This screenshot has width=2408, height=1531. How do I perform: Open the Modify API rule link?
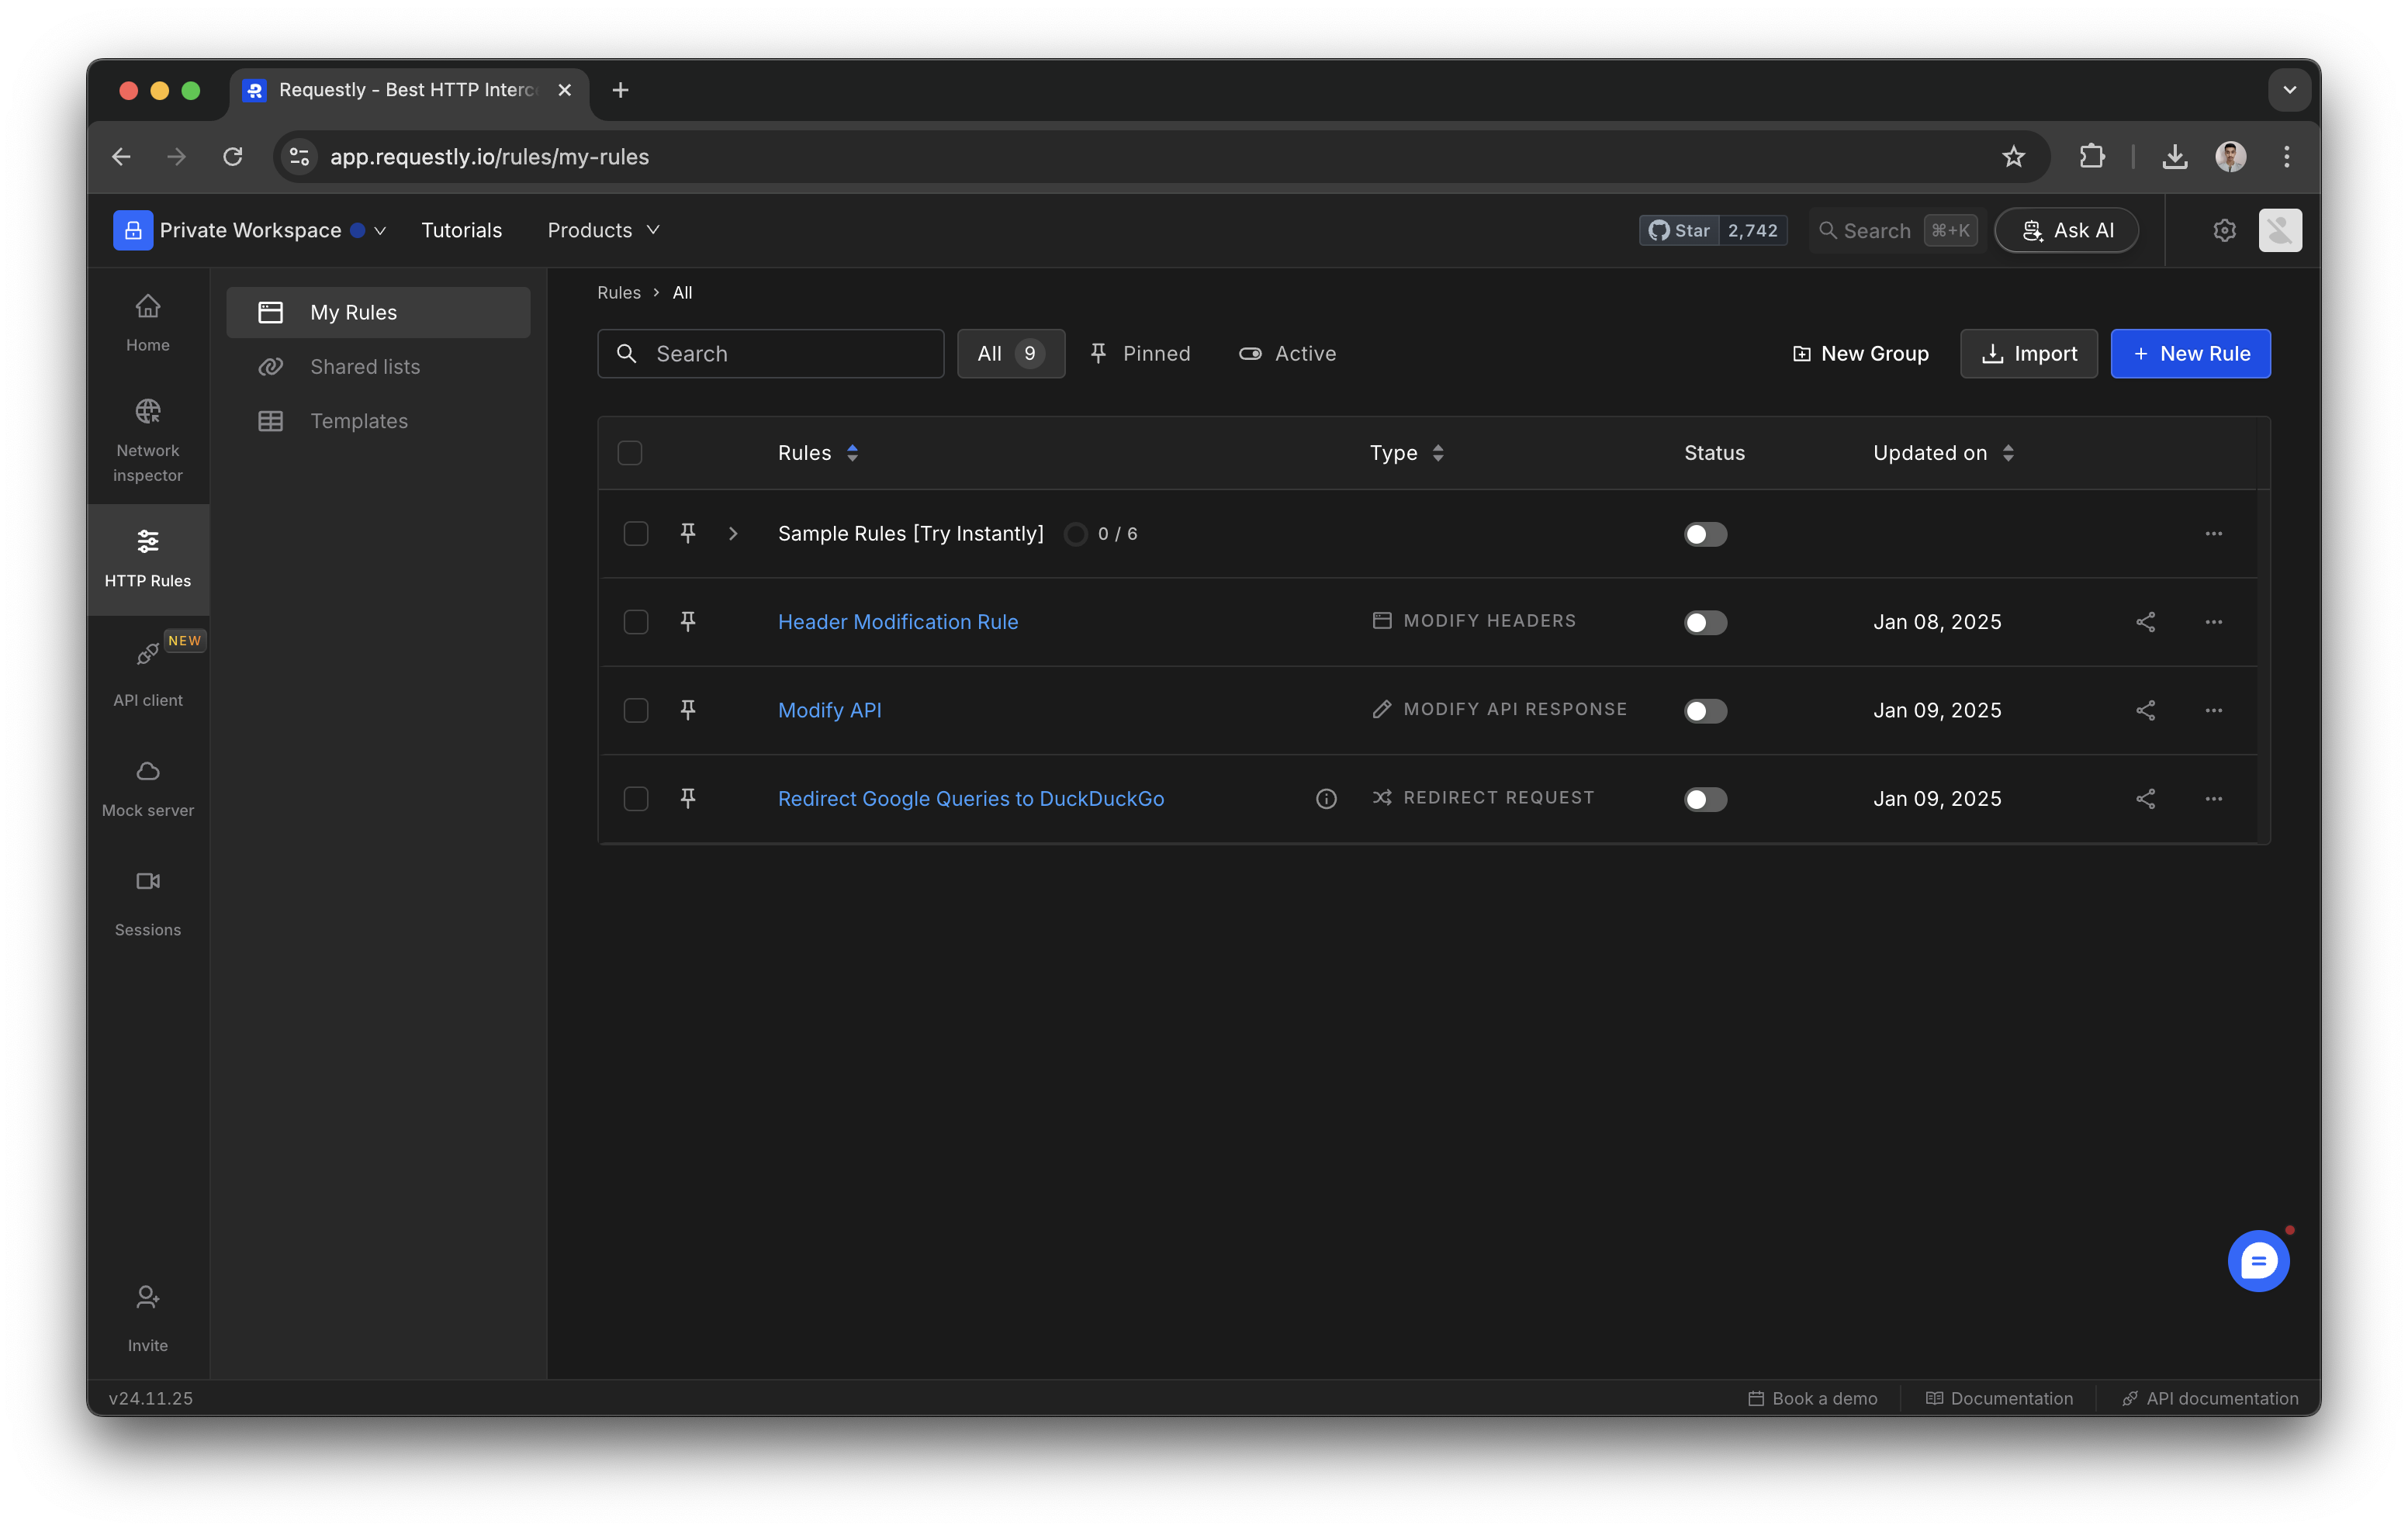pos(829,710)
